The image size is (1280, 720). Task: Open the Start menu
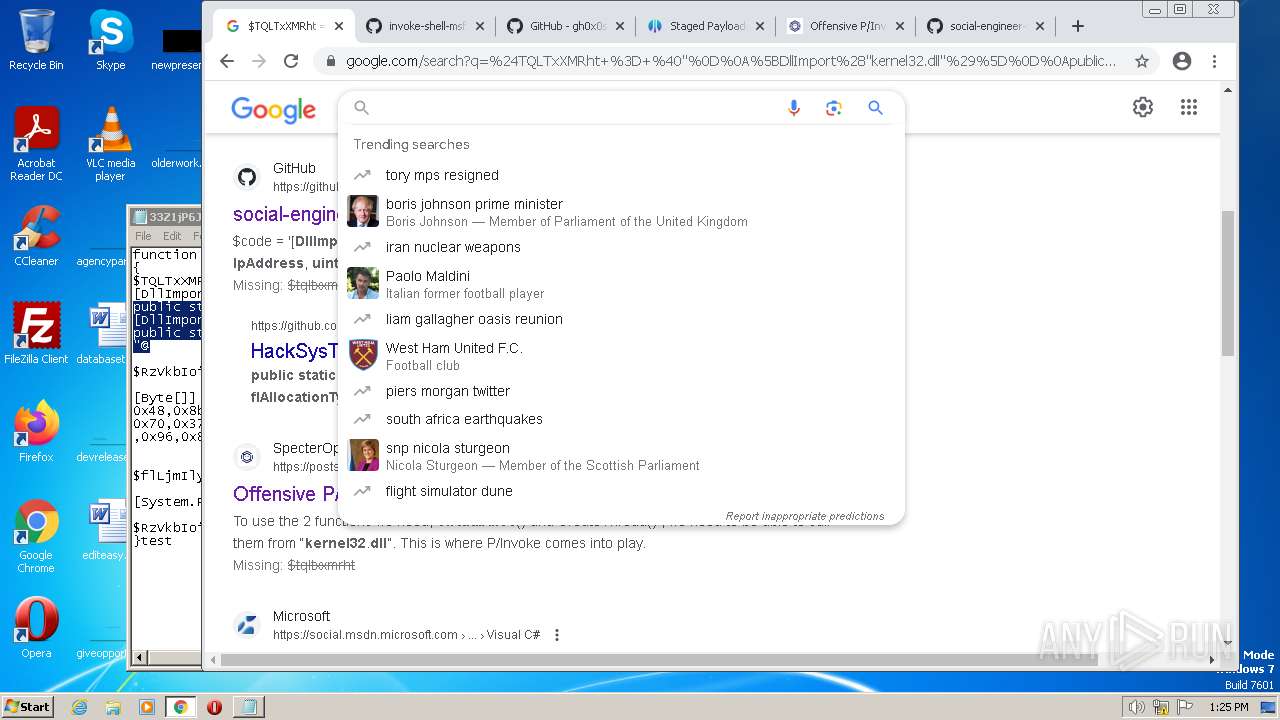pos(28,706)
